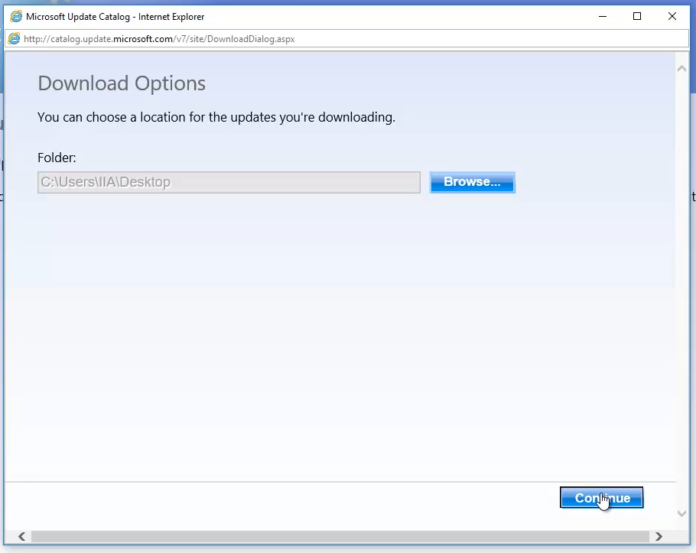This screenshot has width=696, height=553.
Task: Click vertical scrollbar up arrow
Action: tap(682, 69)
